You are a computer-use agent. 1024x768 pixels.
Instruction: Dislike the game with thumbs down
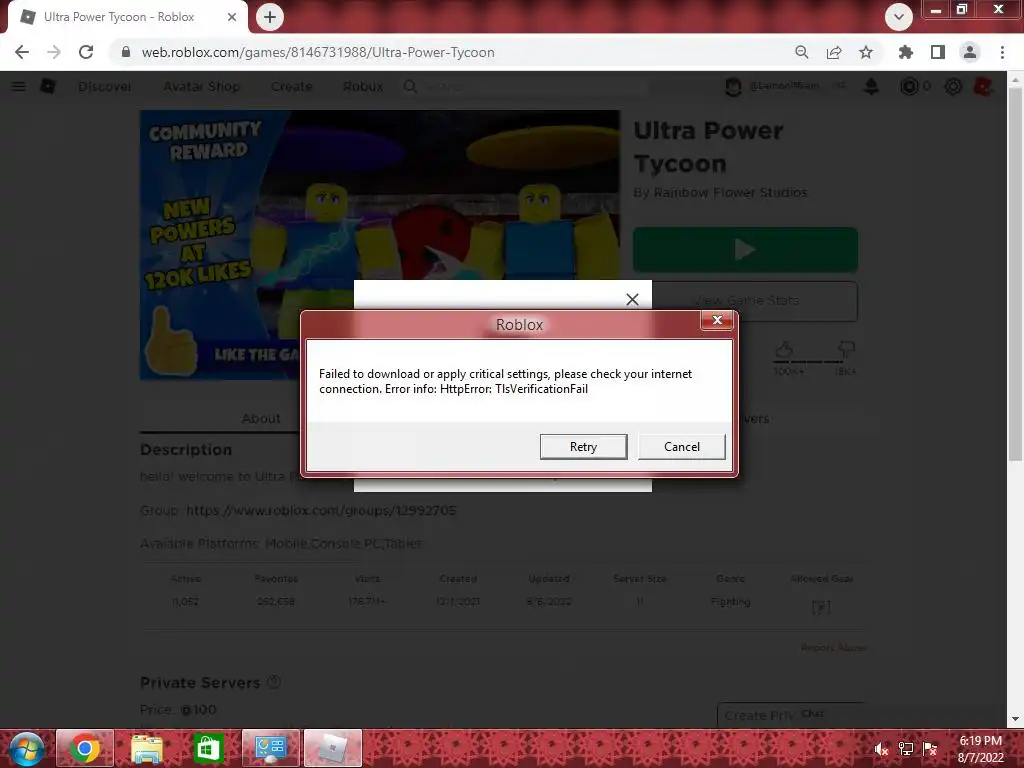pyautogui.click(x=846, y=349)
